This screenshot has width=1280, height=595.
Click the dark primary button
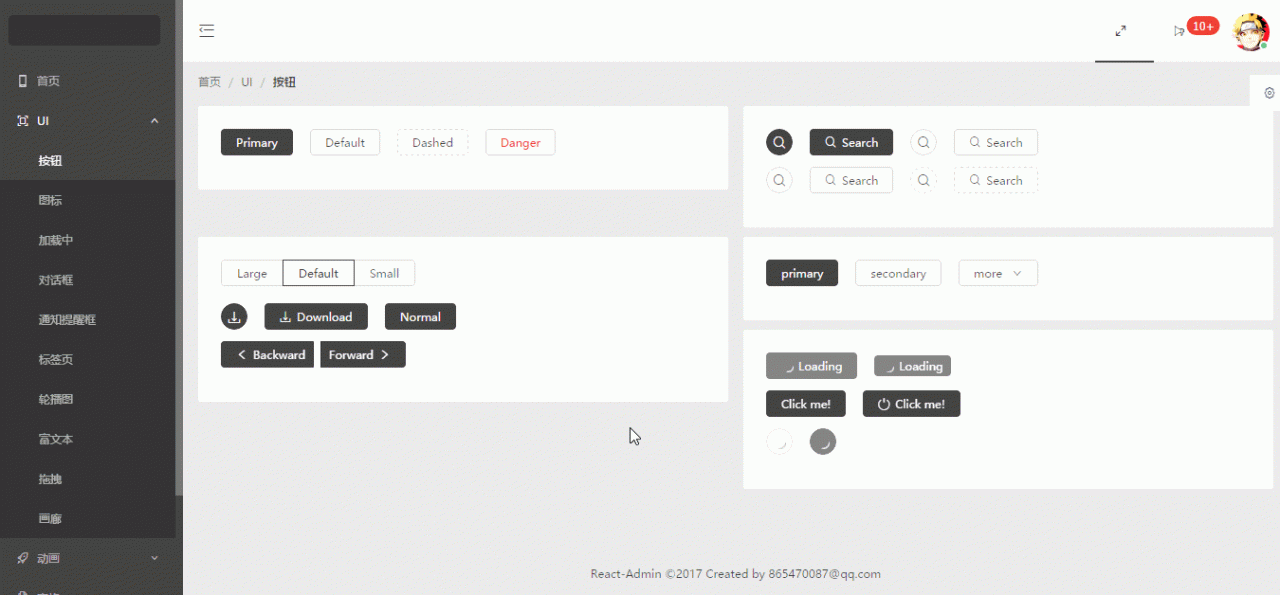click(802, 273)
